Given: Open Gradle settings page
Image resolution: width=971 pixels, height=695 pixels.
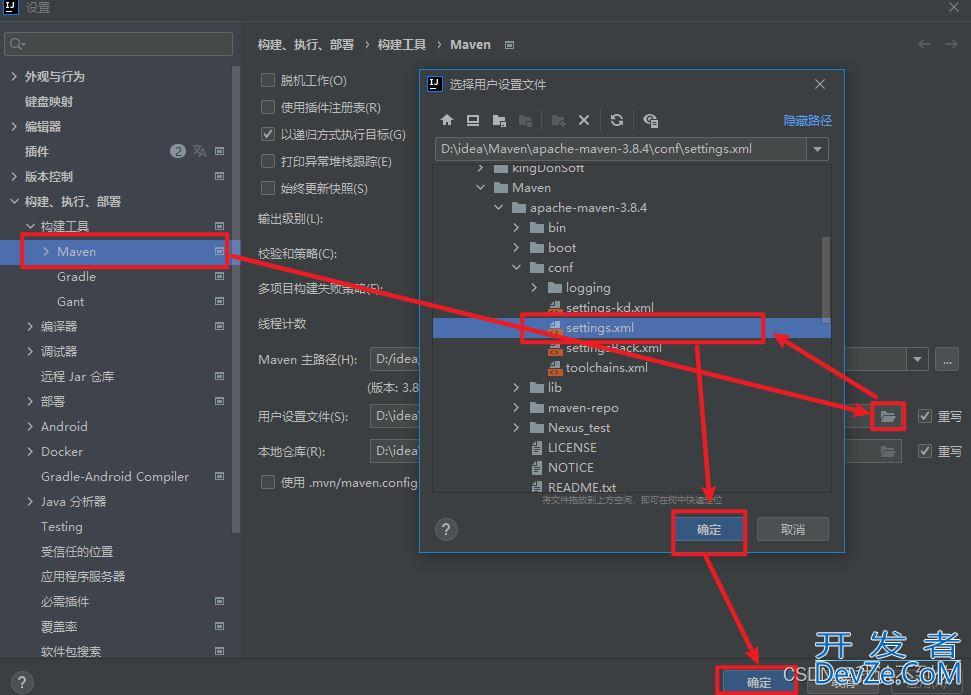Looking at the screenshot, I should [76, 276].
